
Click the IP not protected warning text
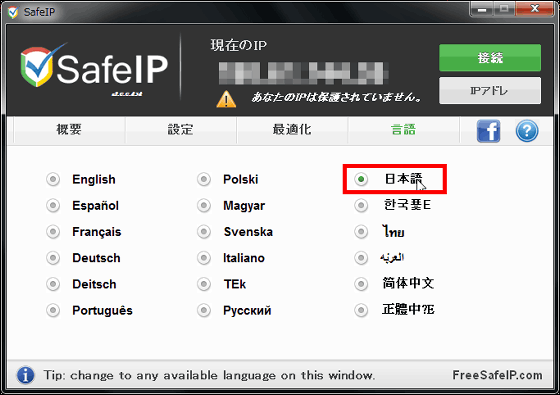(x=337, y=97)
